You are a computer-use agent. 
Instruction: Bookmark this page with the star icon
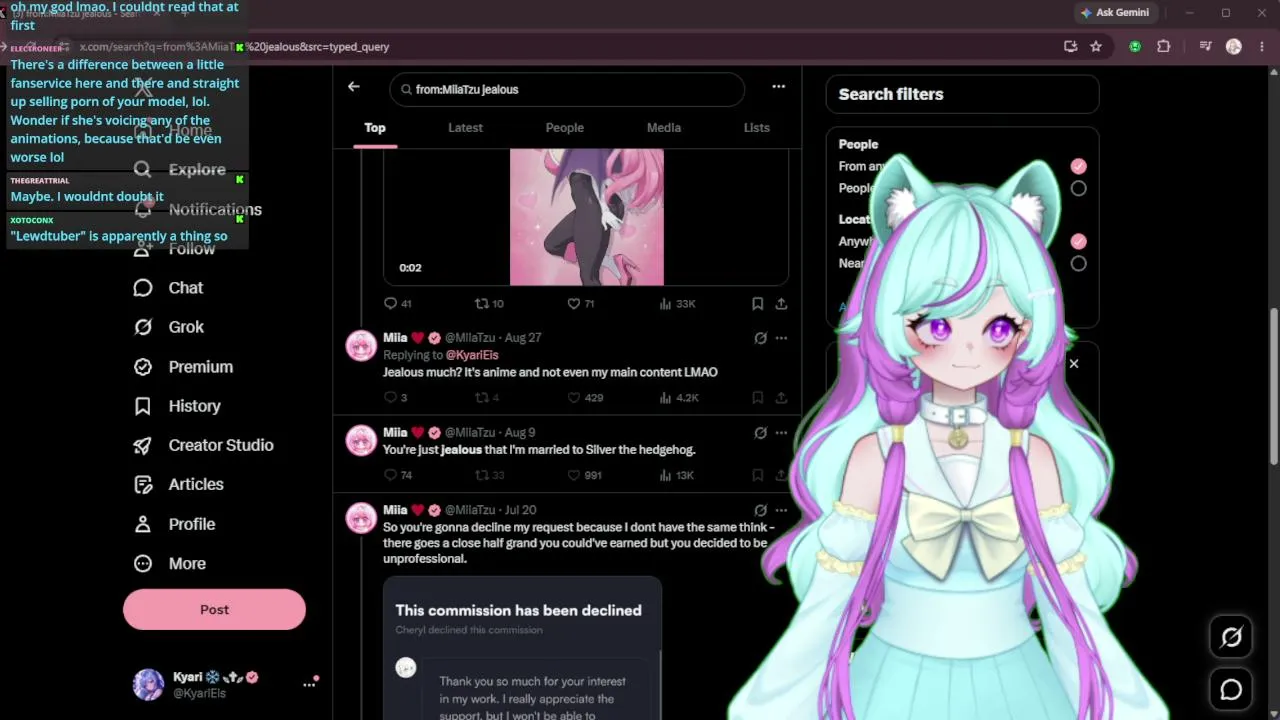(x=1096, y=47)
